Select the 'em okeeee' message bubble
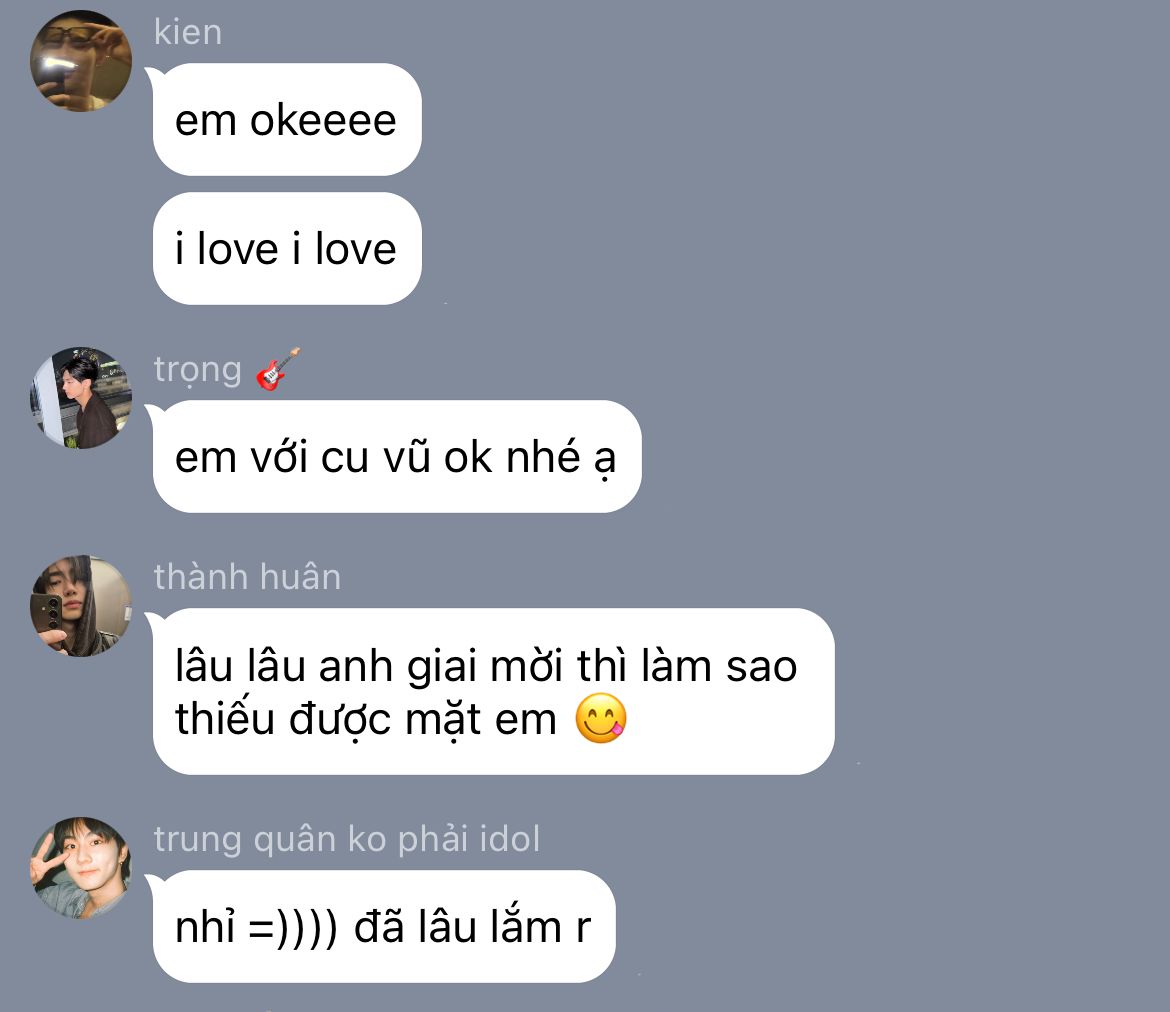 coord(287,119)
